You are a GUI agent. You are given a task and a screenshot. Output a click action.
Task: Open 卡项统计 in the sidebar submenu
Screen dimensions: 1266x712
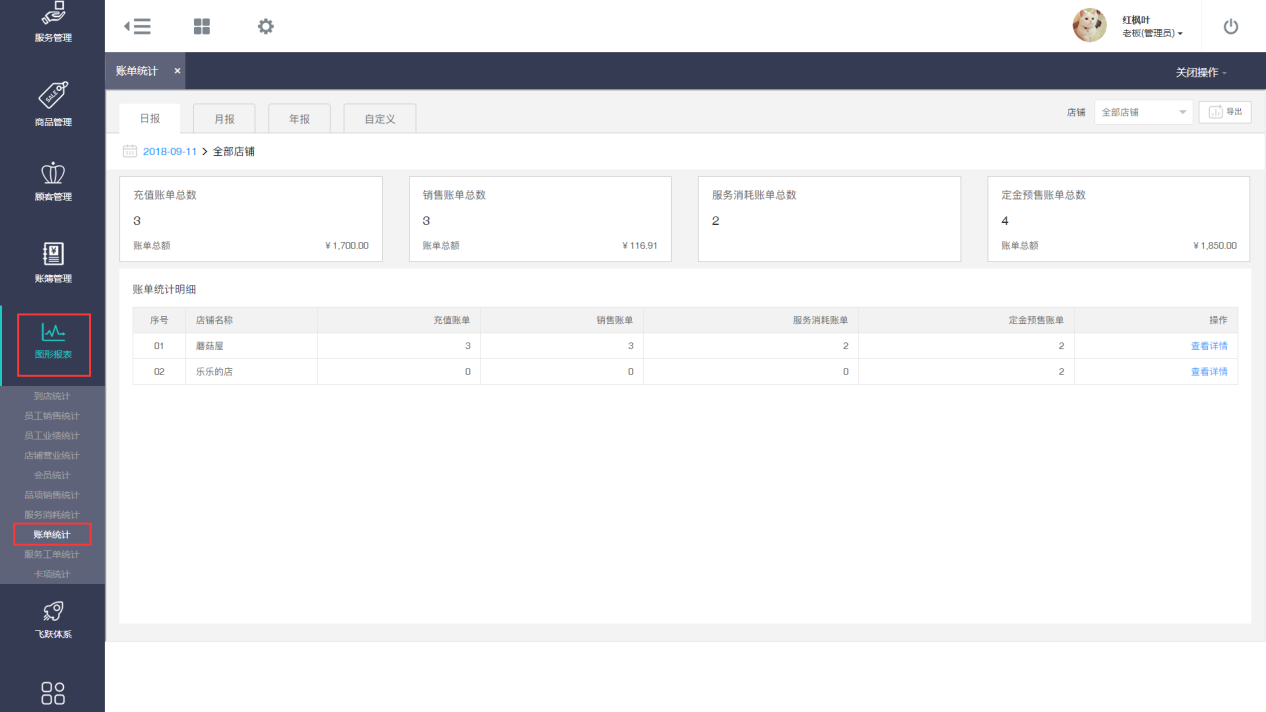(x=52, y=574)
